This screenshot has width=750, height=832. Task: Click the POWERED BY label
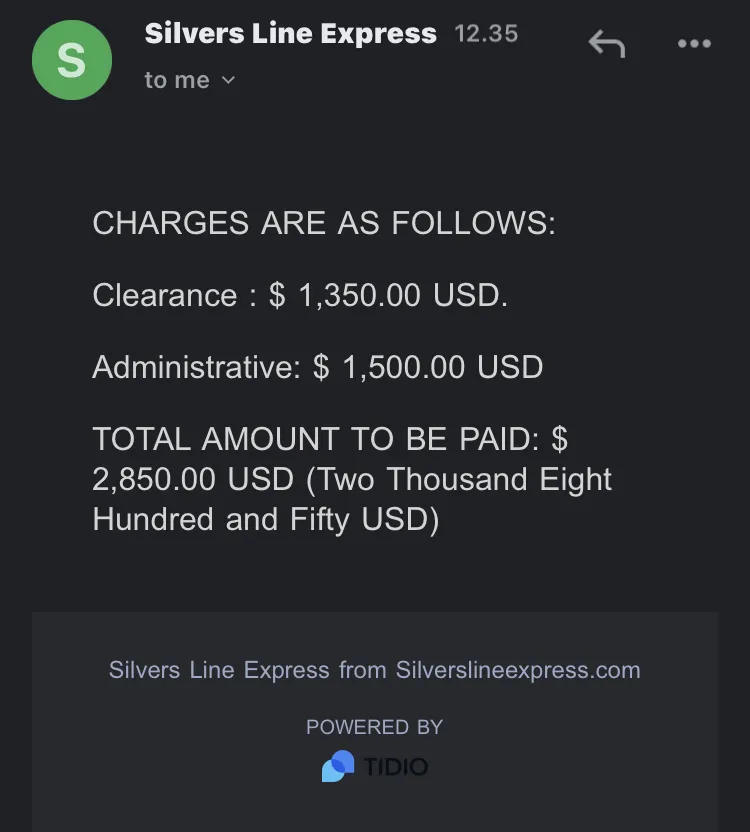[375, 727]
